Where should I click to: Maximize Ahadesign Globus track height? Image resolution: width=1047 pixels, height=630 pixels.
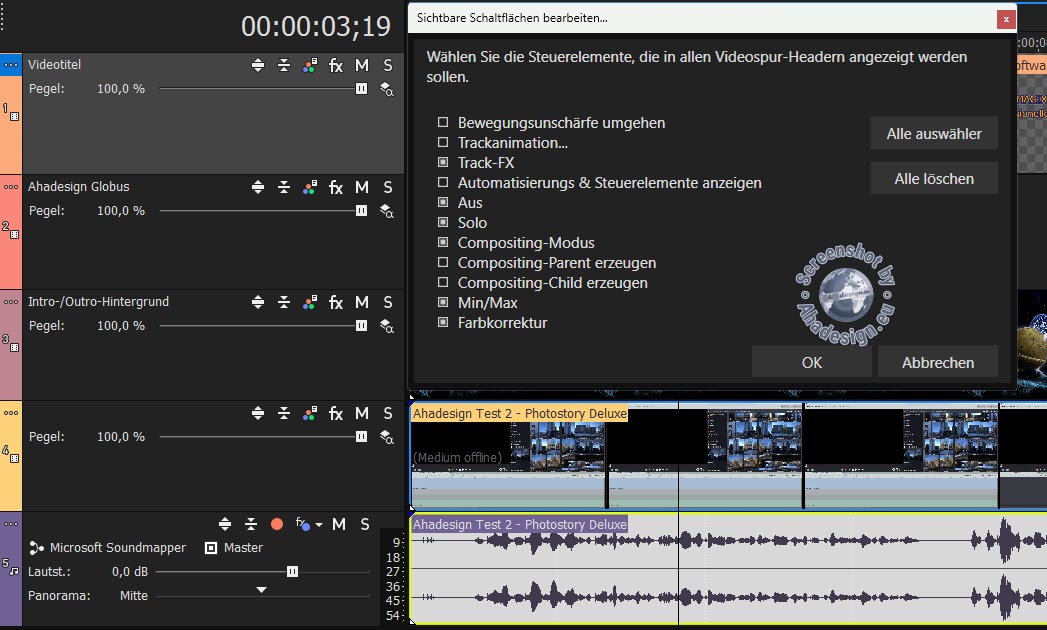[x=258, y=188]
